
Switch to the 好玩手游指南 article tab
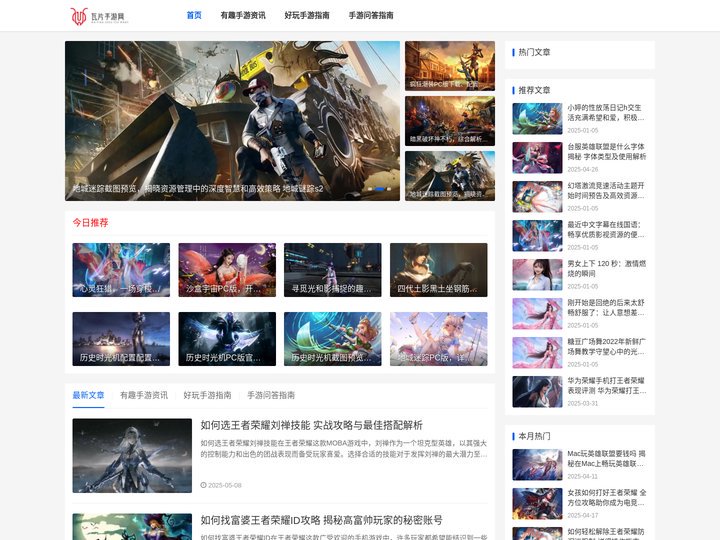pyautogui.click(x=207, y=395)
